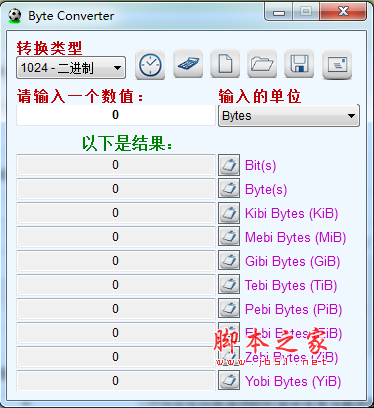Click the new blank document icon

click(x=225, y=64)
